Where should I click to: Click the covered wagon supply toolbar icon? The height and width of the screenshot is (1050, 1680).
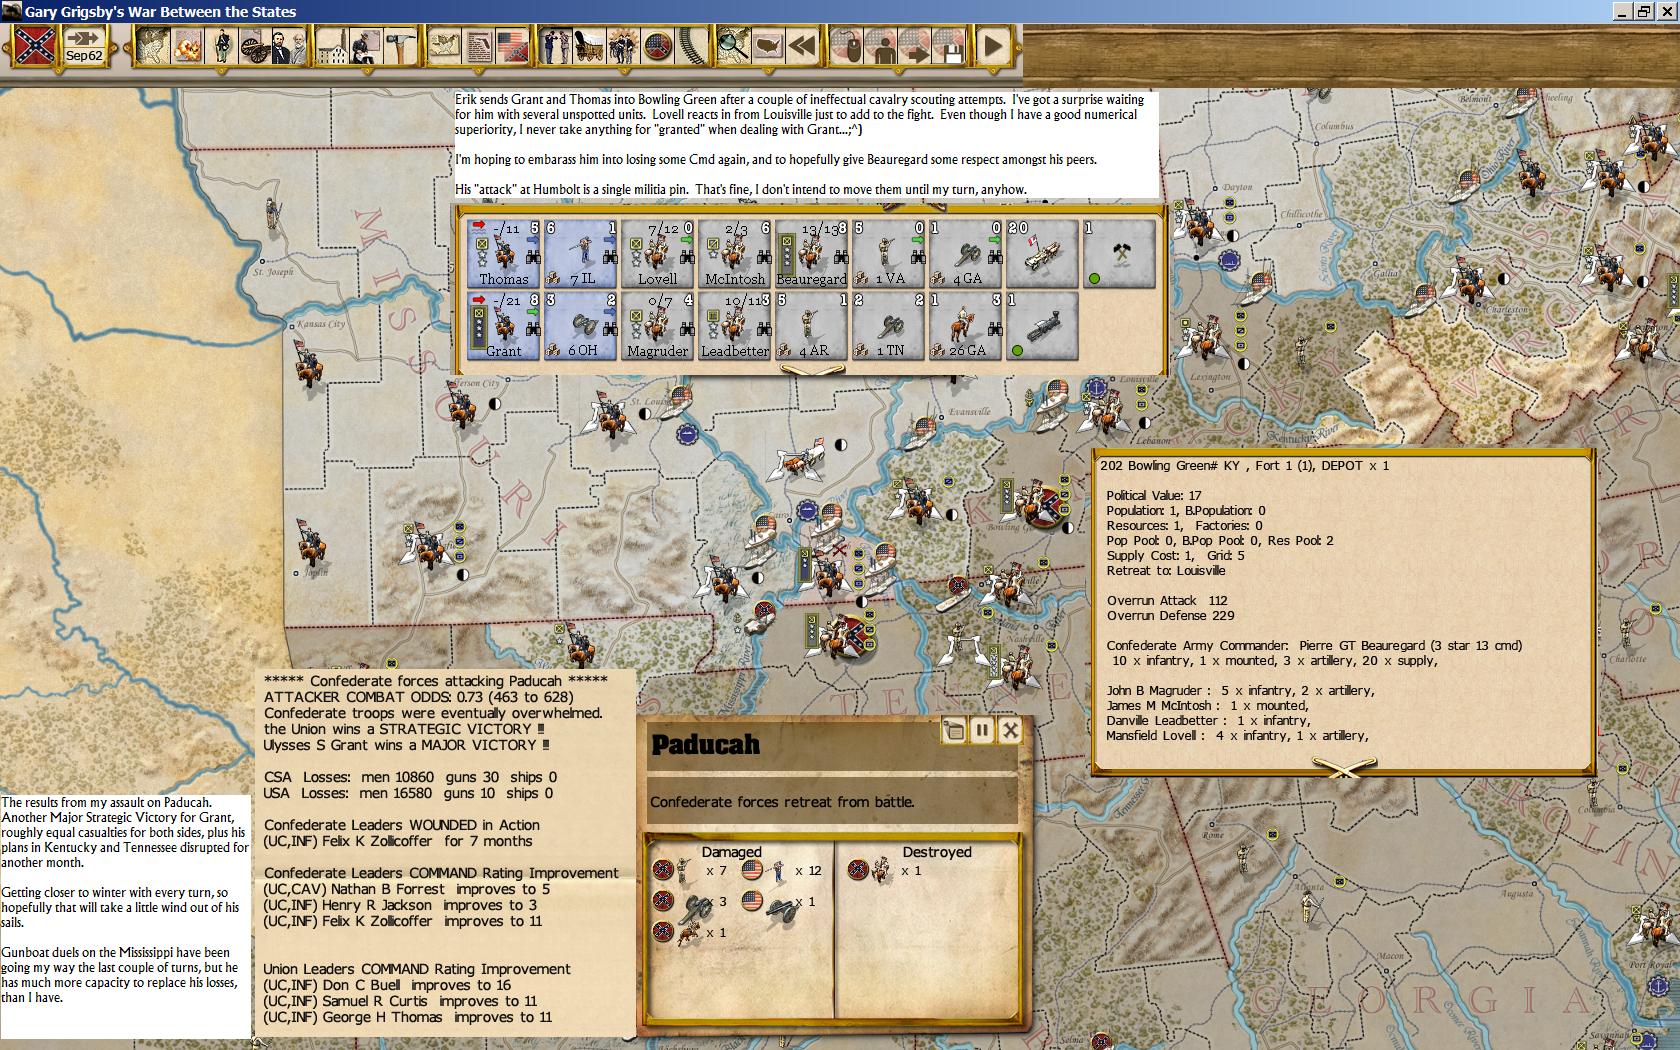590,46
